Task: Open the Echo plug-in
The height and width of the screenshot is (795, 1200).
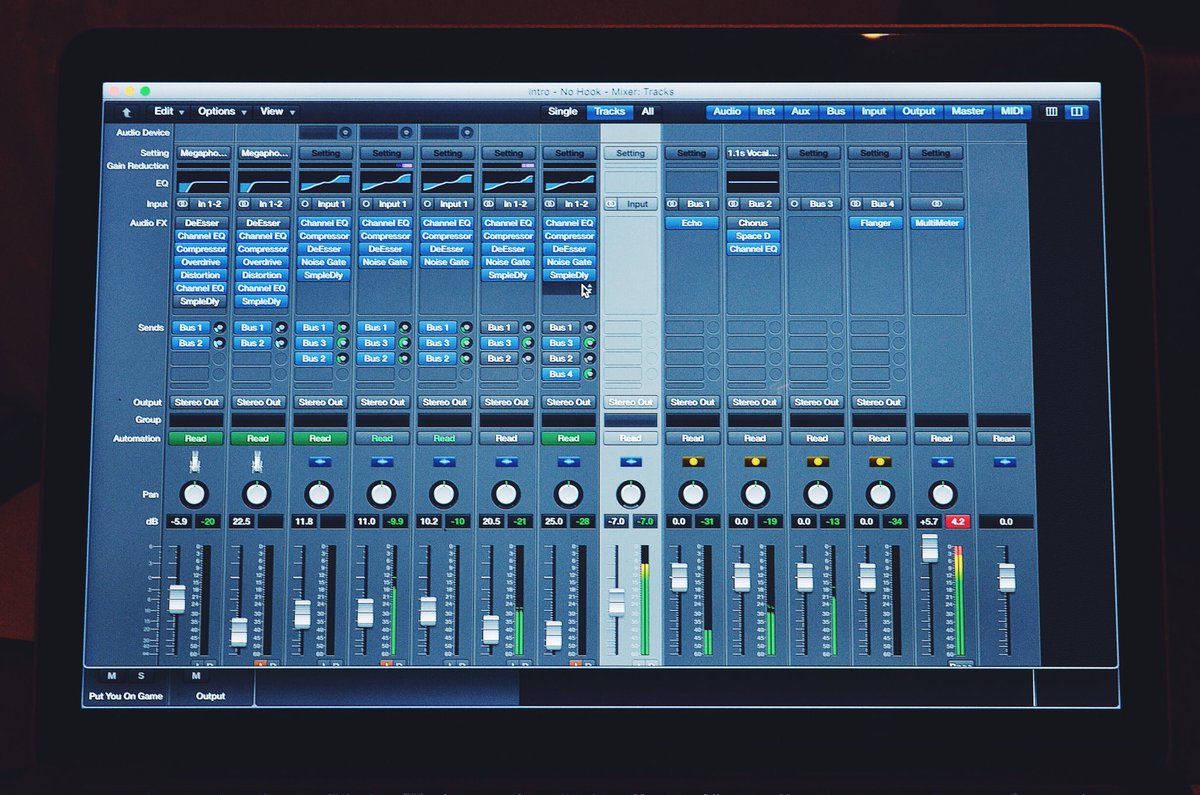Action: click(x=692, y=223)
